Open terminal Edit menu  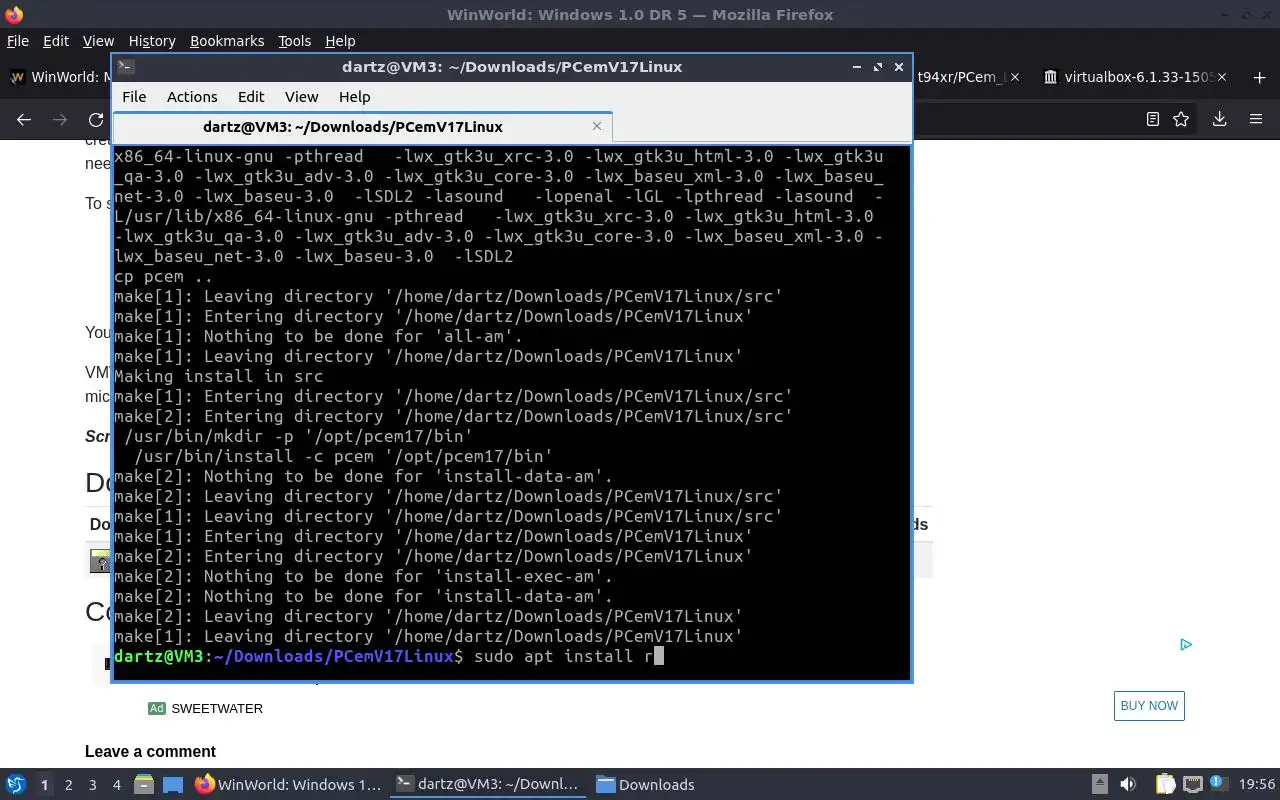[251, 96]
